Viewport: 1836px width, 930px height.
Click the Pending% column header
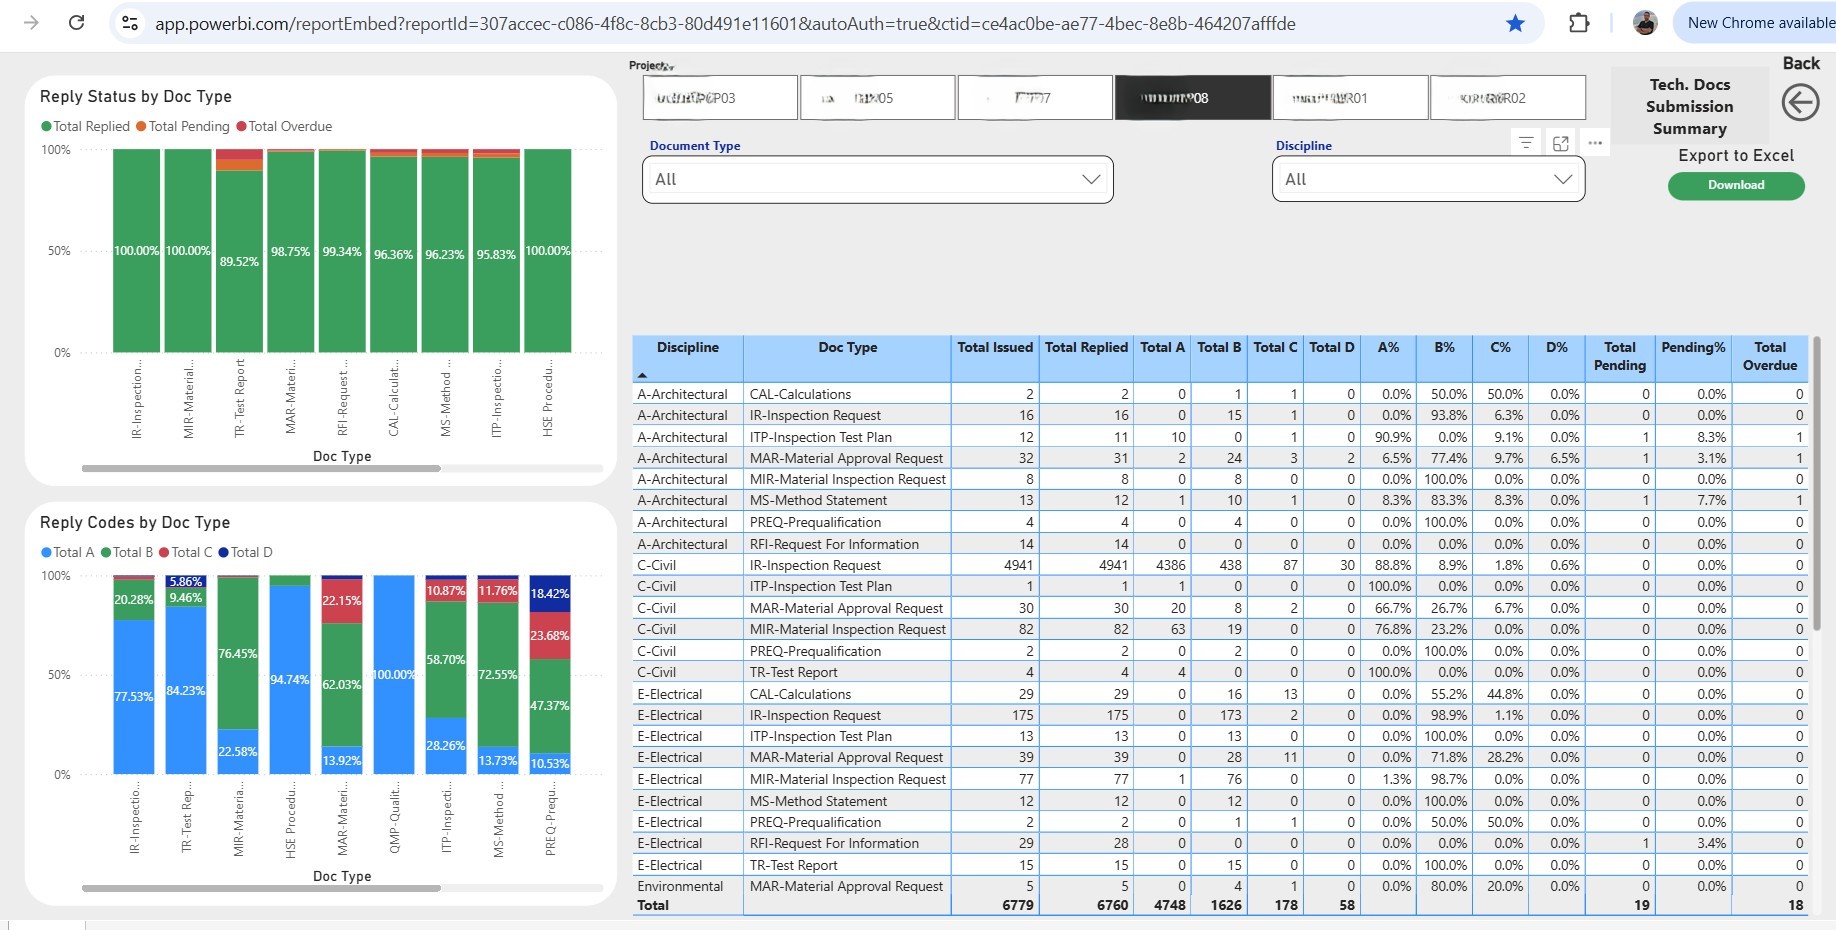pos(1692,348)
